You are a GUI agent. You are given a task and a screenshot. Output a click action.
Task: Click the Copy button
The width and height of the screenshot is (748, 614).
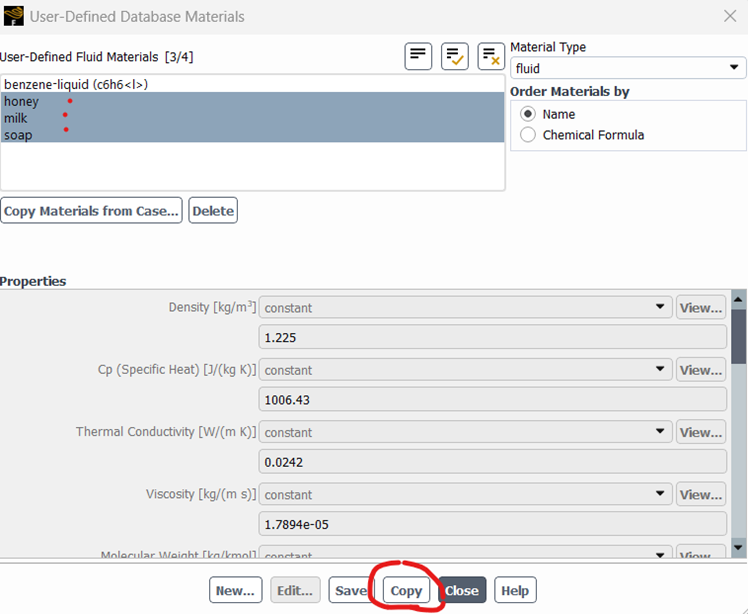pos(406,590)
